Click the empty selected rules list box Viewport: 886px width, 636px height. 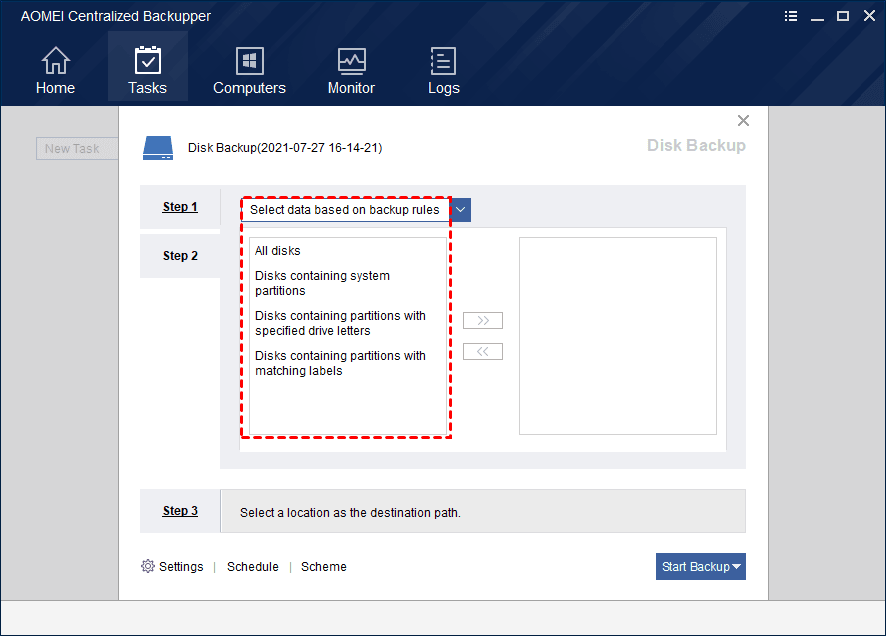(618, 336)
